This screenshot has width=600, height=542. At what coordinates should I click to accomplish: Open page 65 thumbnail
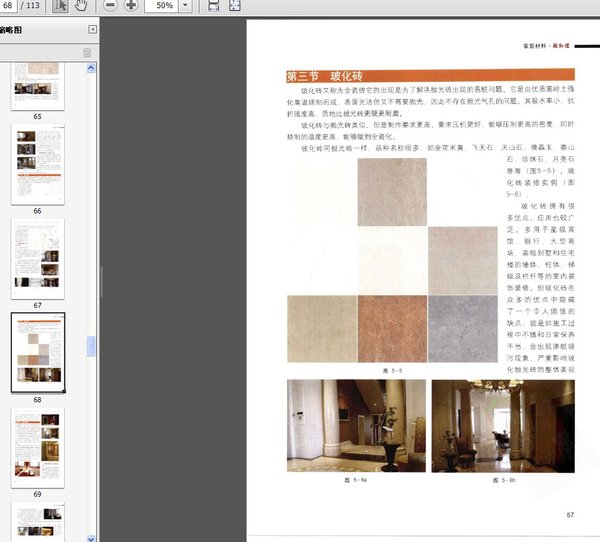pos(37,85)
